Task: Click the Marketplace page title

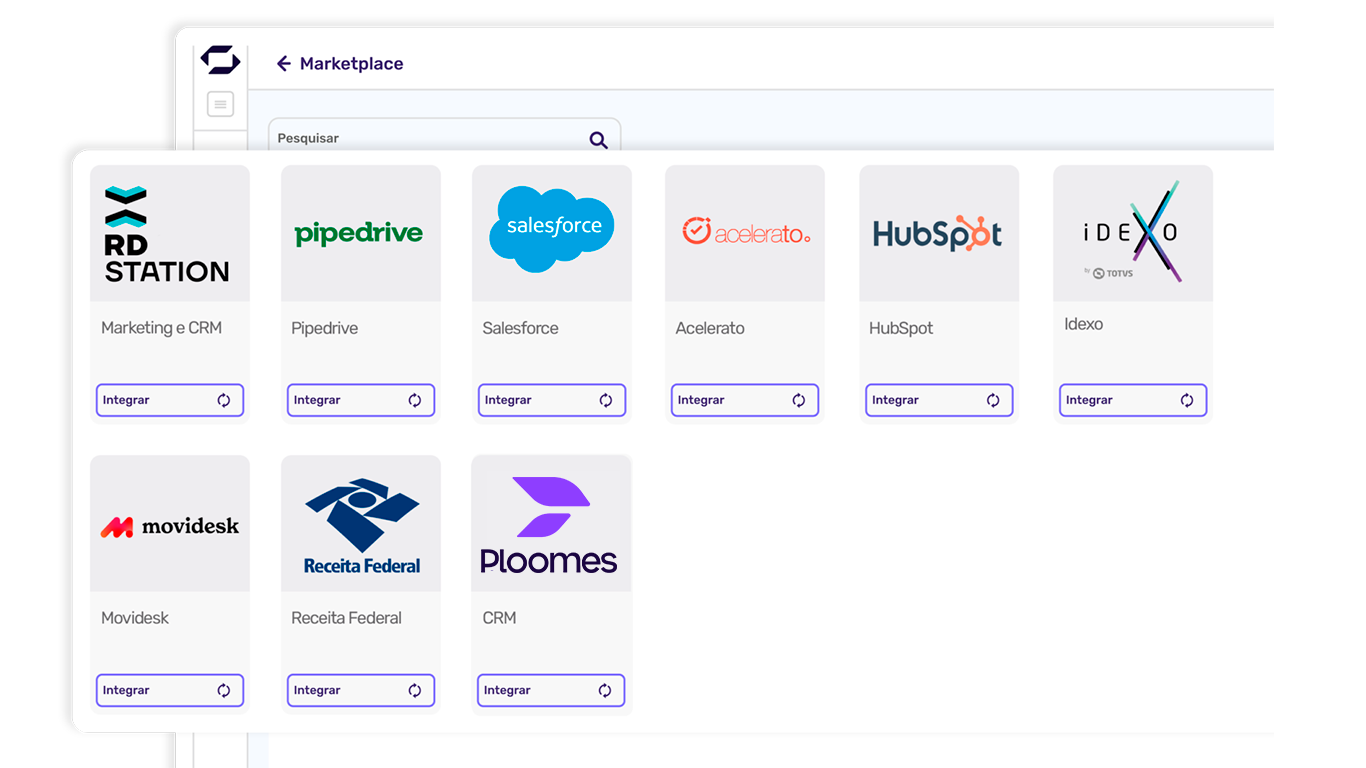Action: (351, 64)
